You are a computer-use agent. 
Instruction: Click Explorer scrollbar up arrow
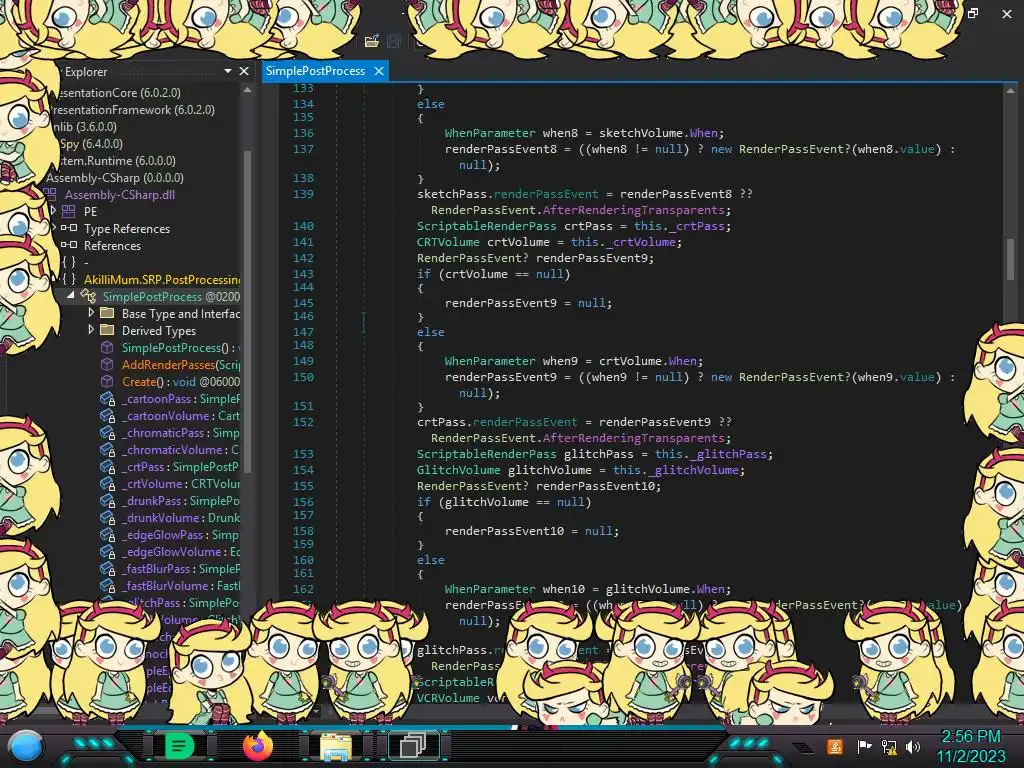point(247,90)
